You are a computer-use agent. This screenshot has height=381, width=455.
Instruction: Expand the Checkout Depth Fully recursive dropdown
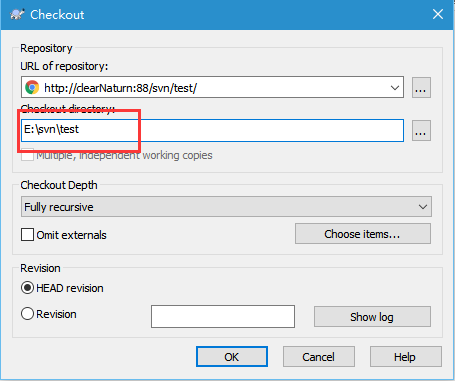[226, 207]
